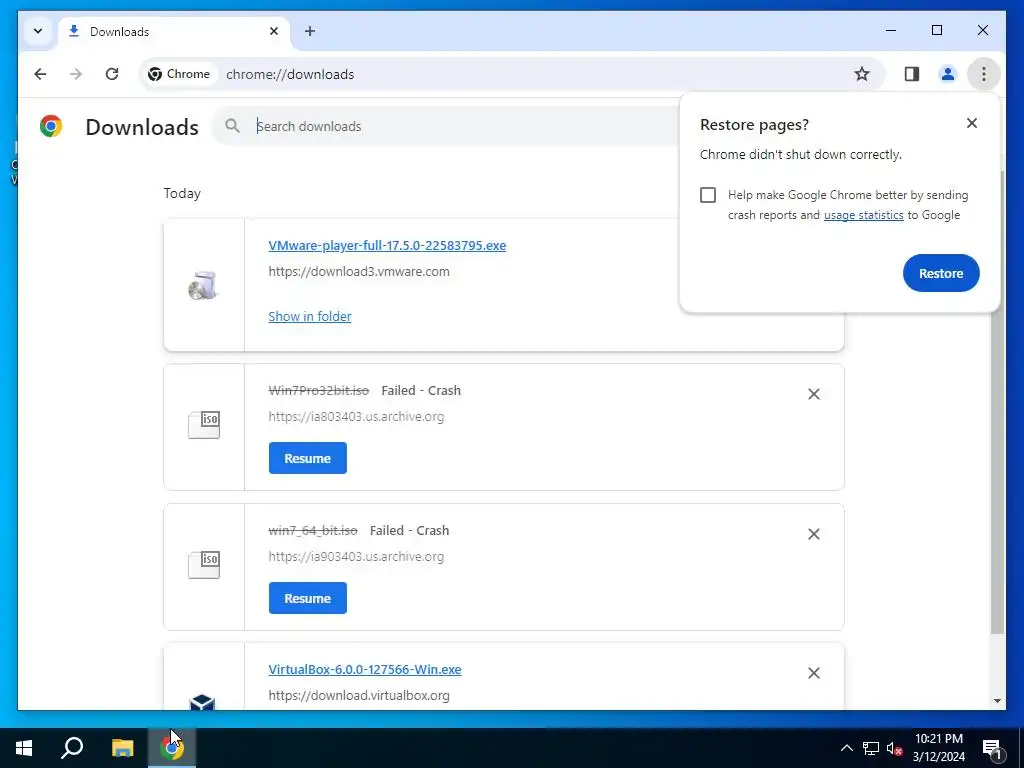Show VMware installer in folder
This screenshot has width=1024, height=768.
310,316
